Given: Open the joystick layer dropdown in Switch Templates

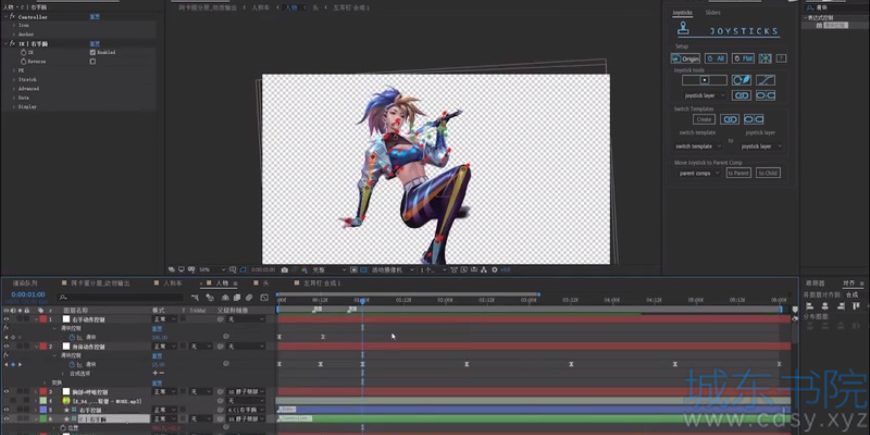Looking at the screenshot, I should click(761, 146).
